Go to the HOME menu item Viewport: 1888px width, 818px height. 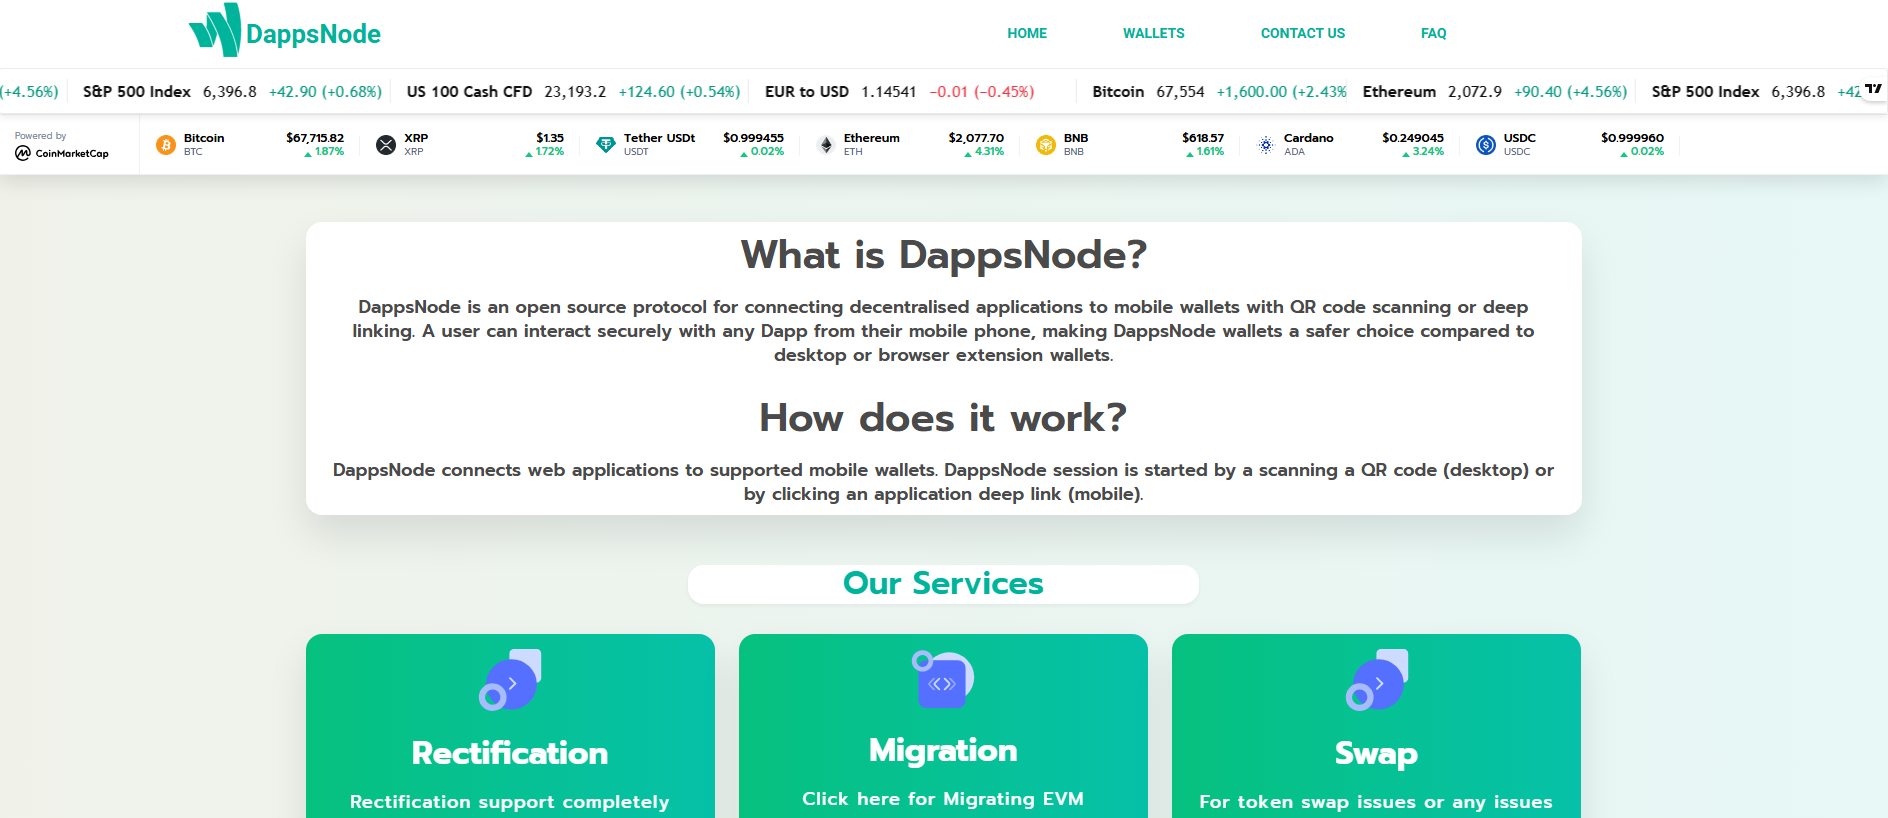click(1027, 33)
